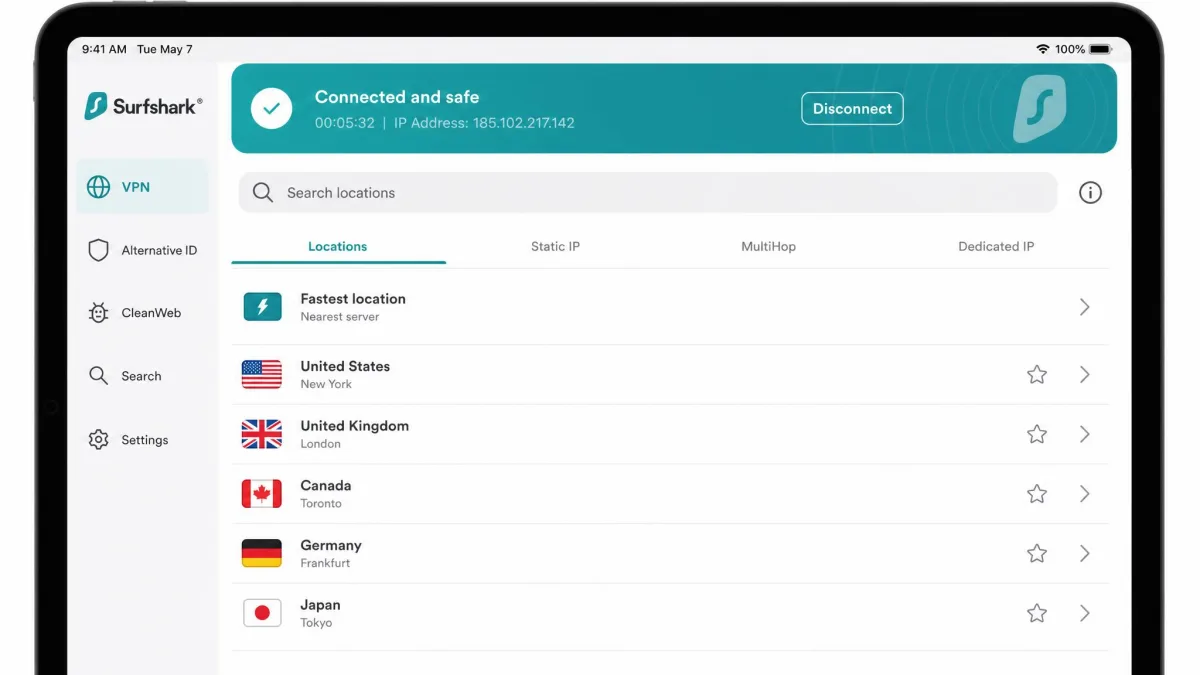This screenshot has height=675, width=1200.
Task: Click the Surfshark logo in sidebar
Action: coord(143,106)
